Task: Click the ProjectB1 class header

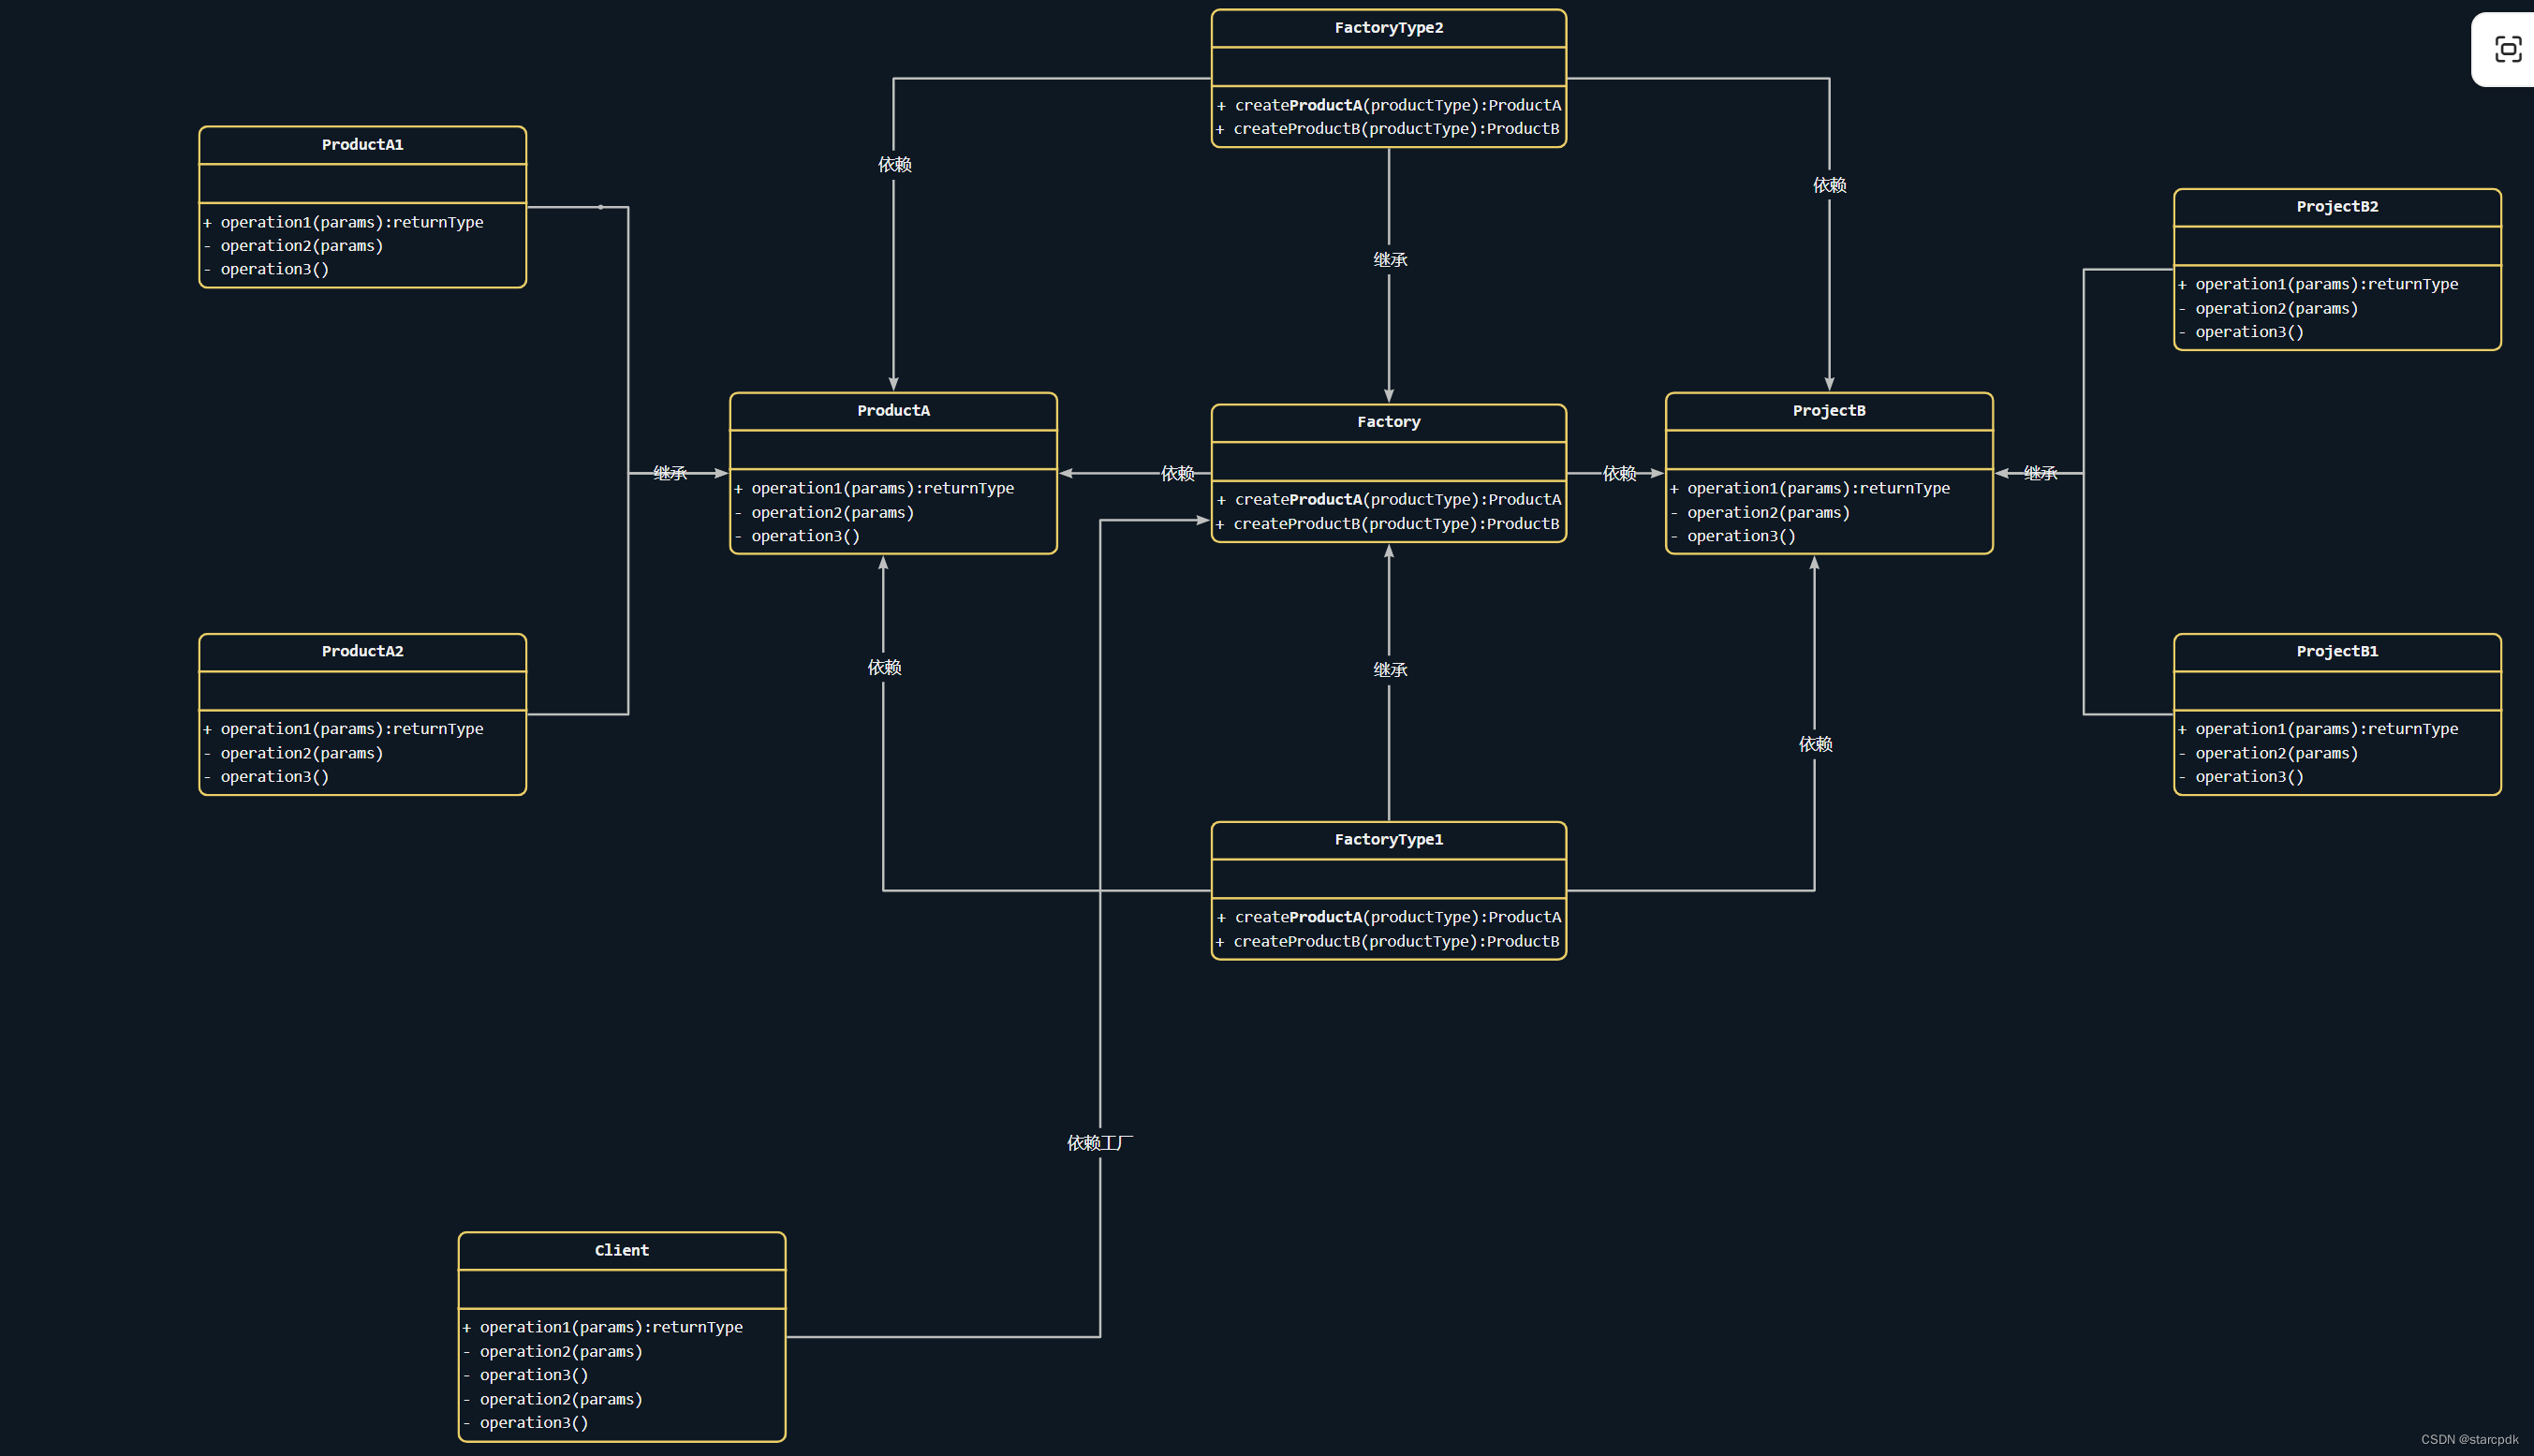Action: coord(2337,651)
